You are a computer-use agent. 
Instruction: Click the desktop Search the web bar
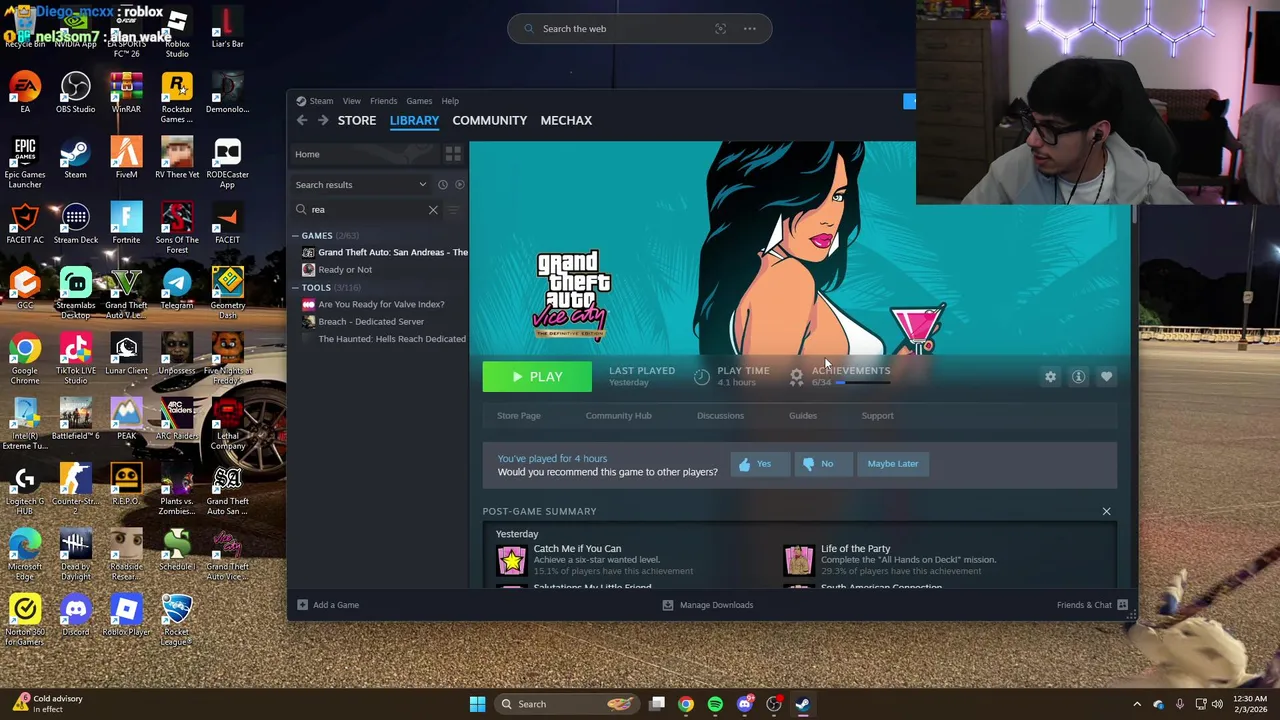pos(640,29)
